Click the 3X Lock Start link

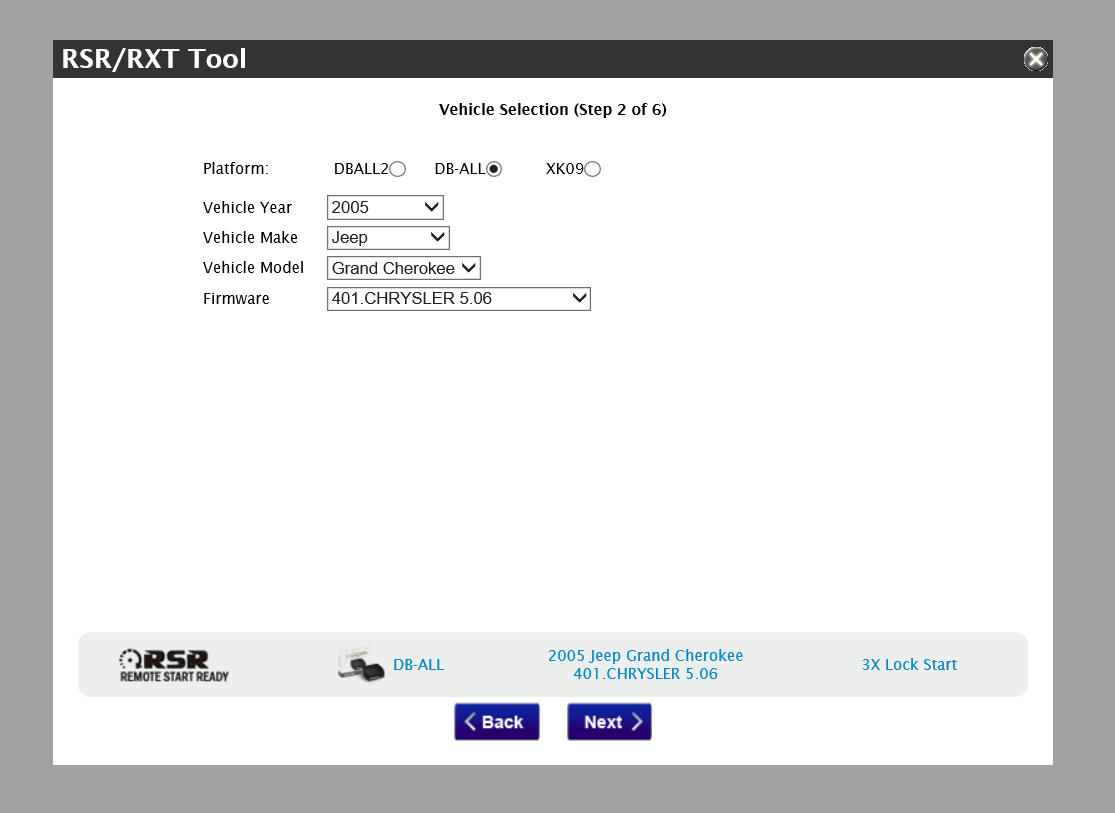point(909,665)
